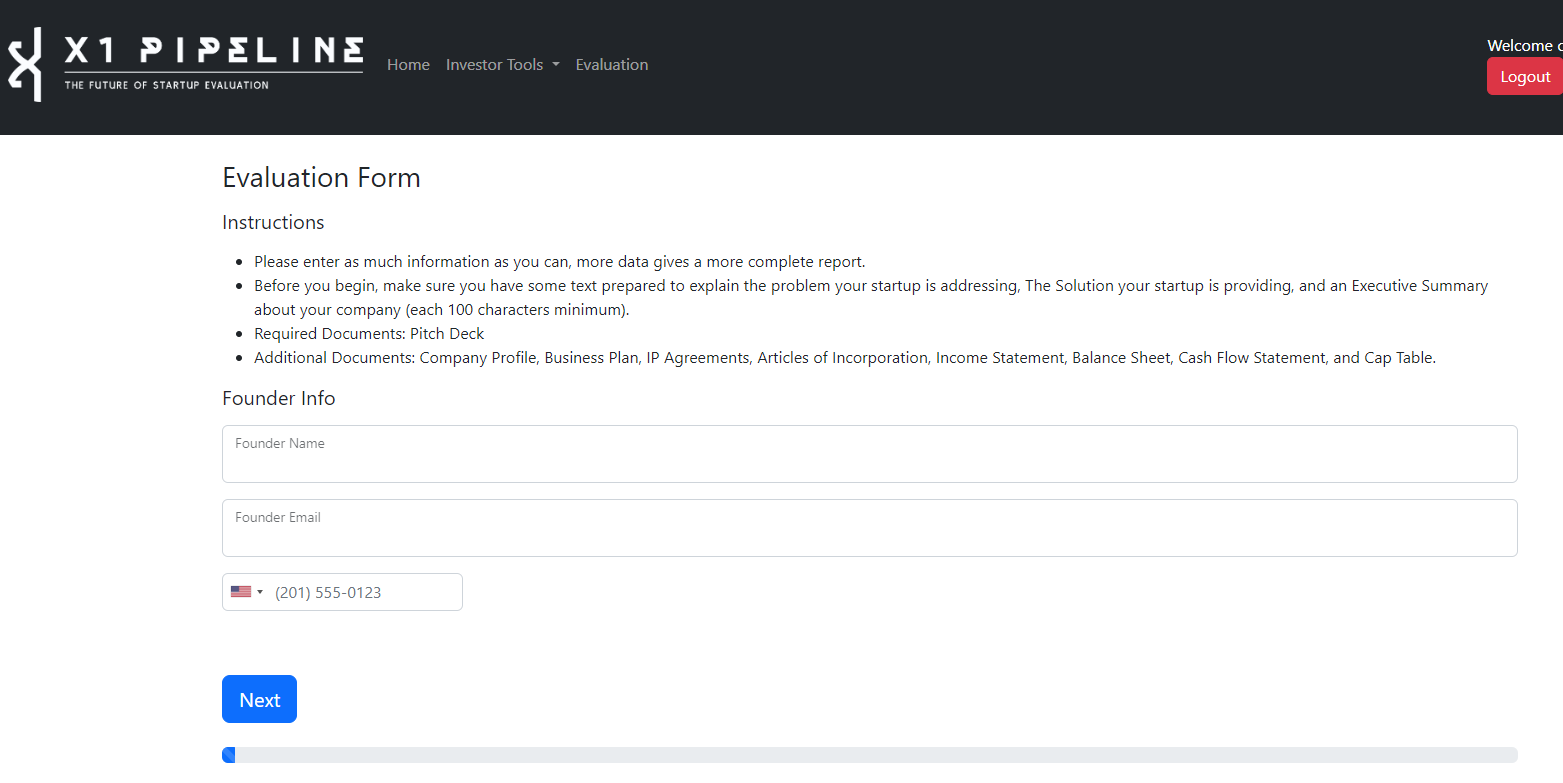Focus the Founder Email field
The width and height of the screenshot is (1563, 783).
(x=869, y=528)
